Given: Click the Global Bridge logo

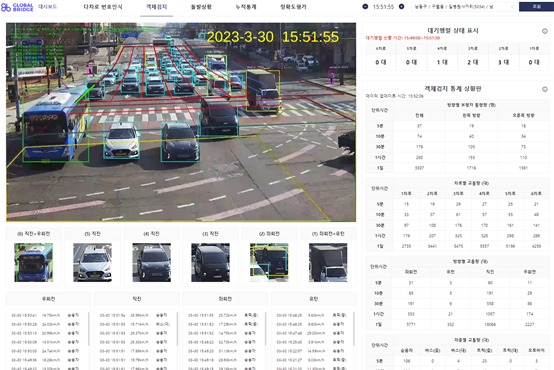Looking at the screenshot, I should 17,7.
